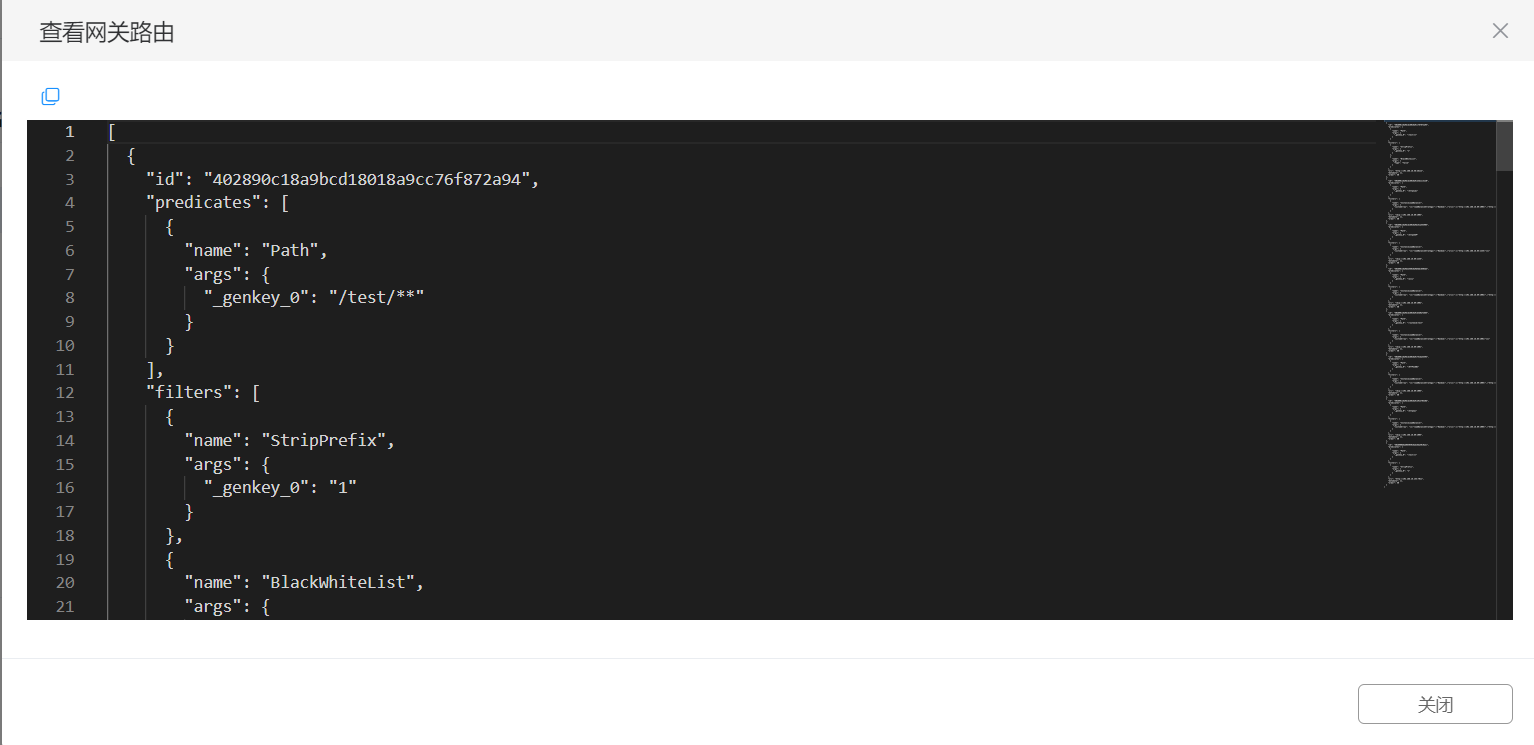Click the dialog title 查看网关路由
This screenshot has width=1534, height=745.
tap(107, 32)
